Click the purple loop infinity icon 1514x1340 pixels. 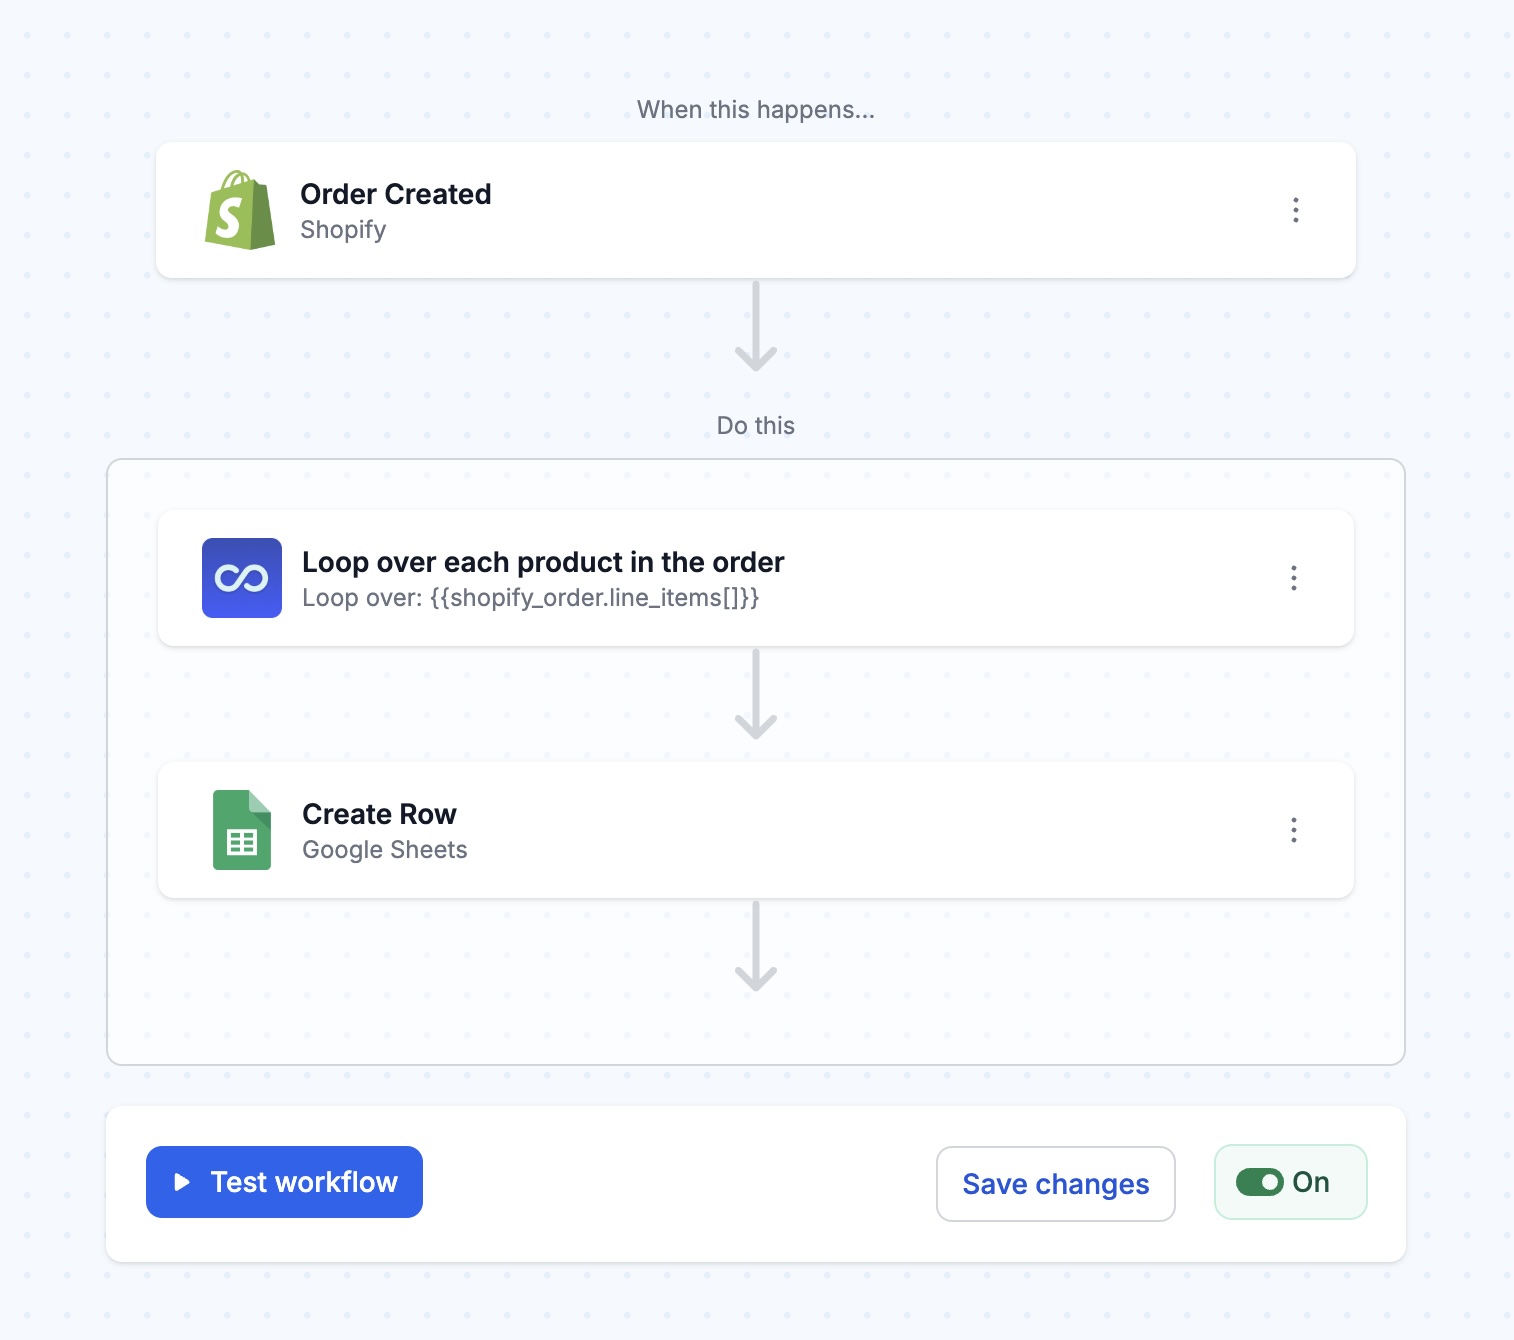[x=242, y=578]
